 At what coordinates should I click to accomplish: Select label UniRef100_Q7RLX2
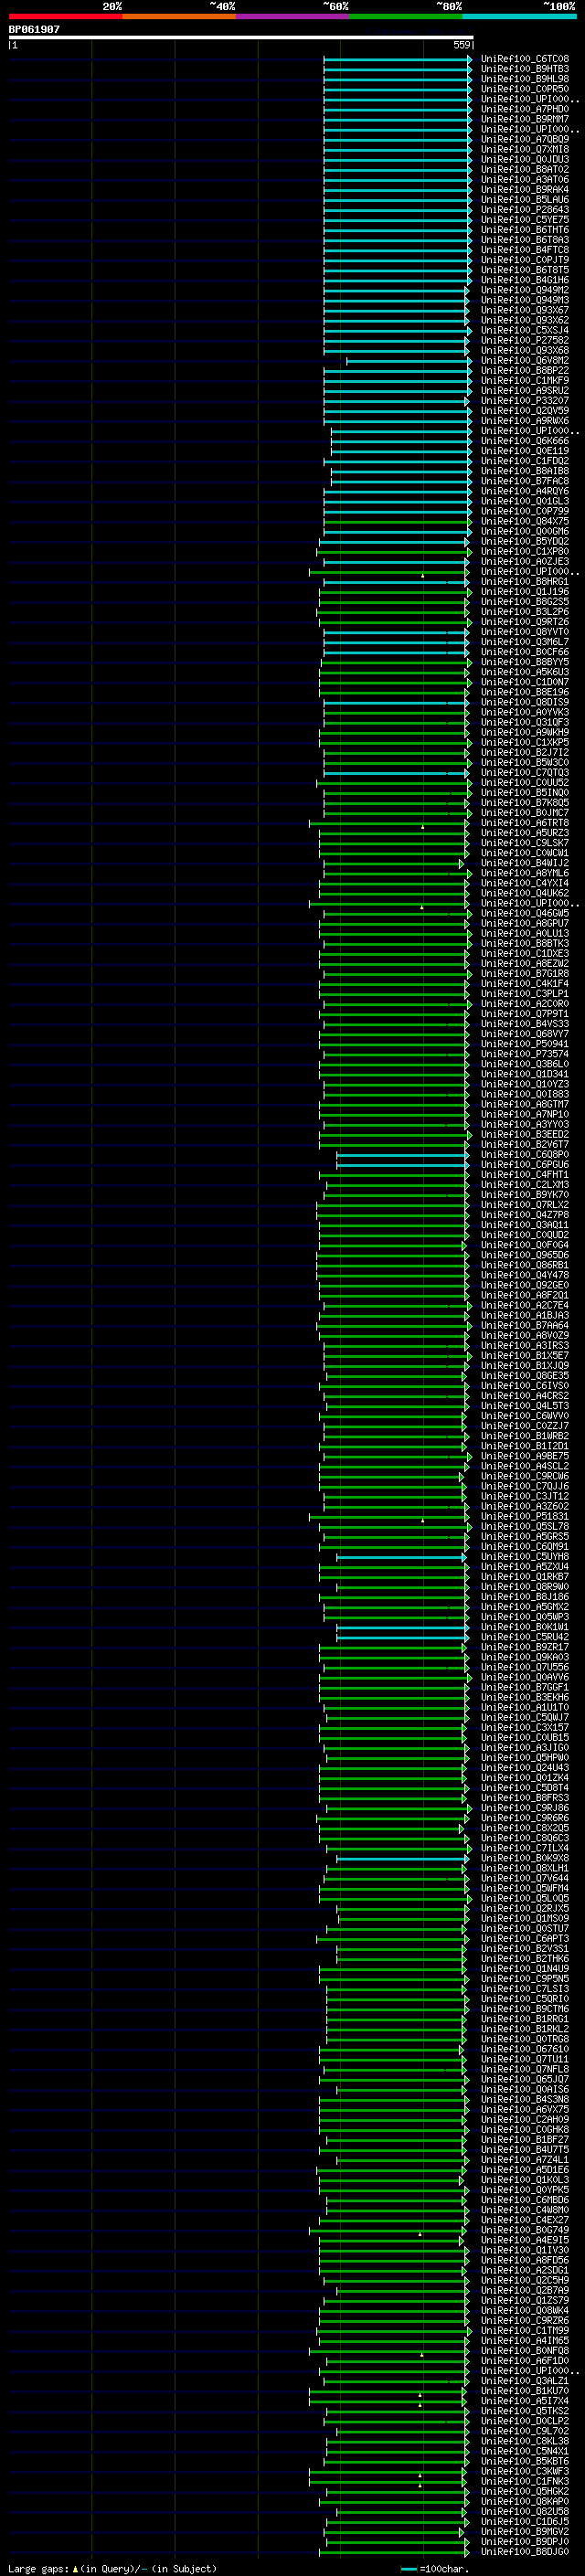coord(525,1205)
